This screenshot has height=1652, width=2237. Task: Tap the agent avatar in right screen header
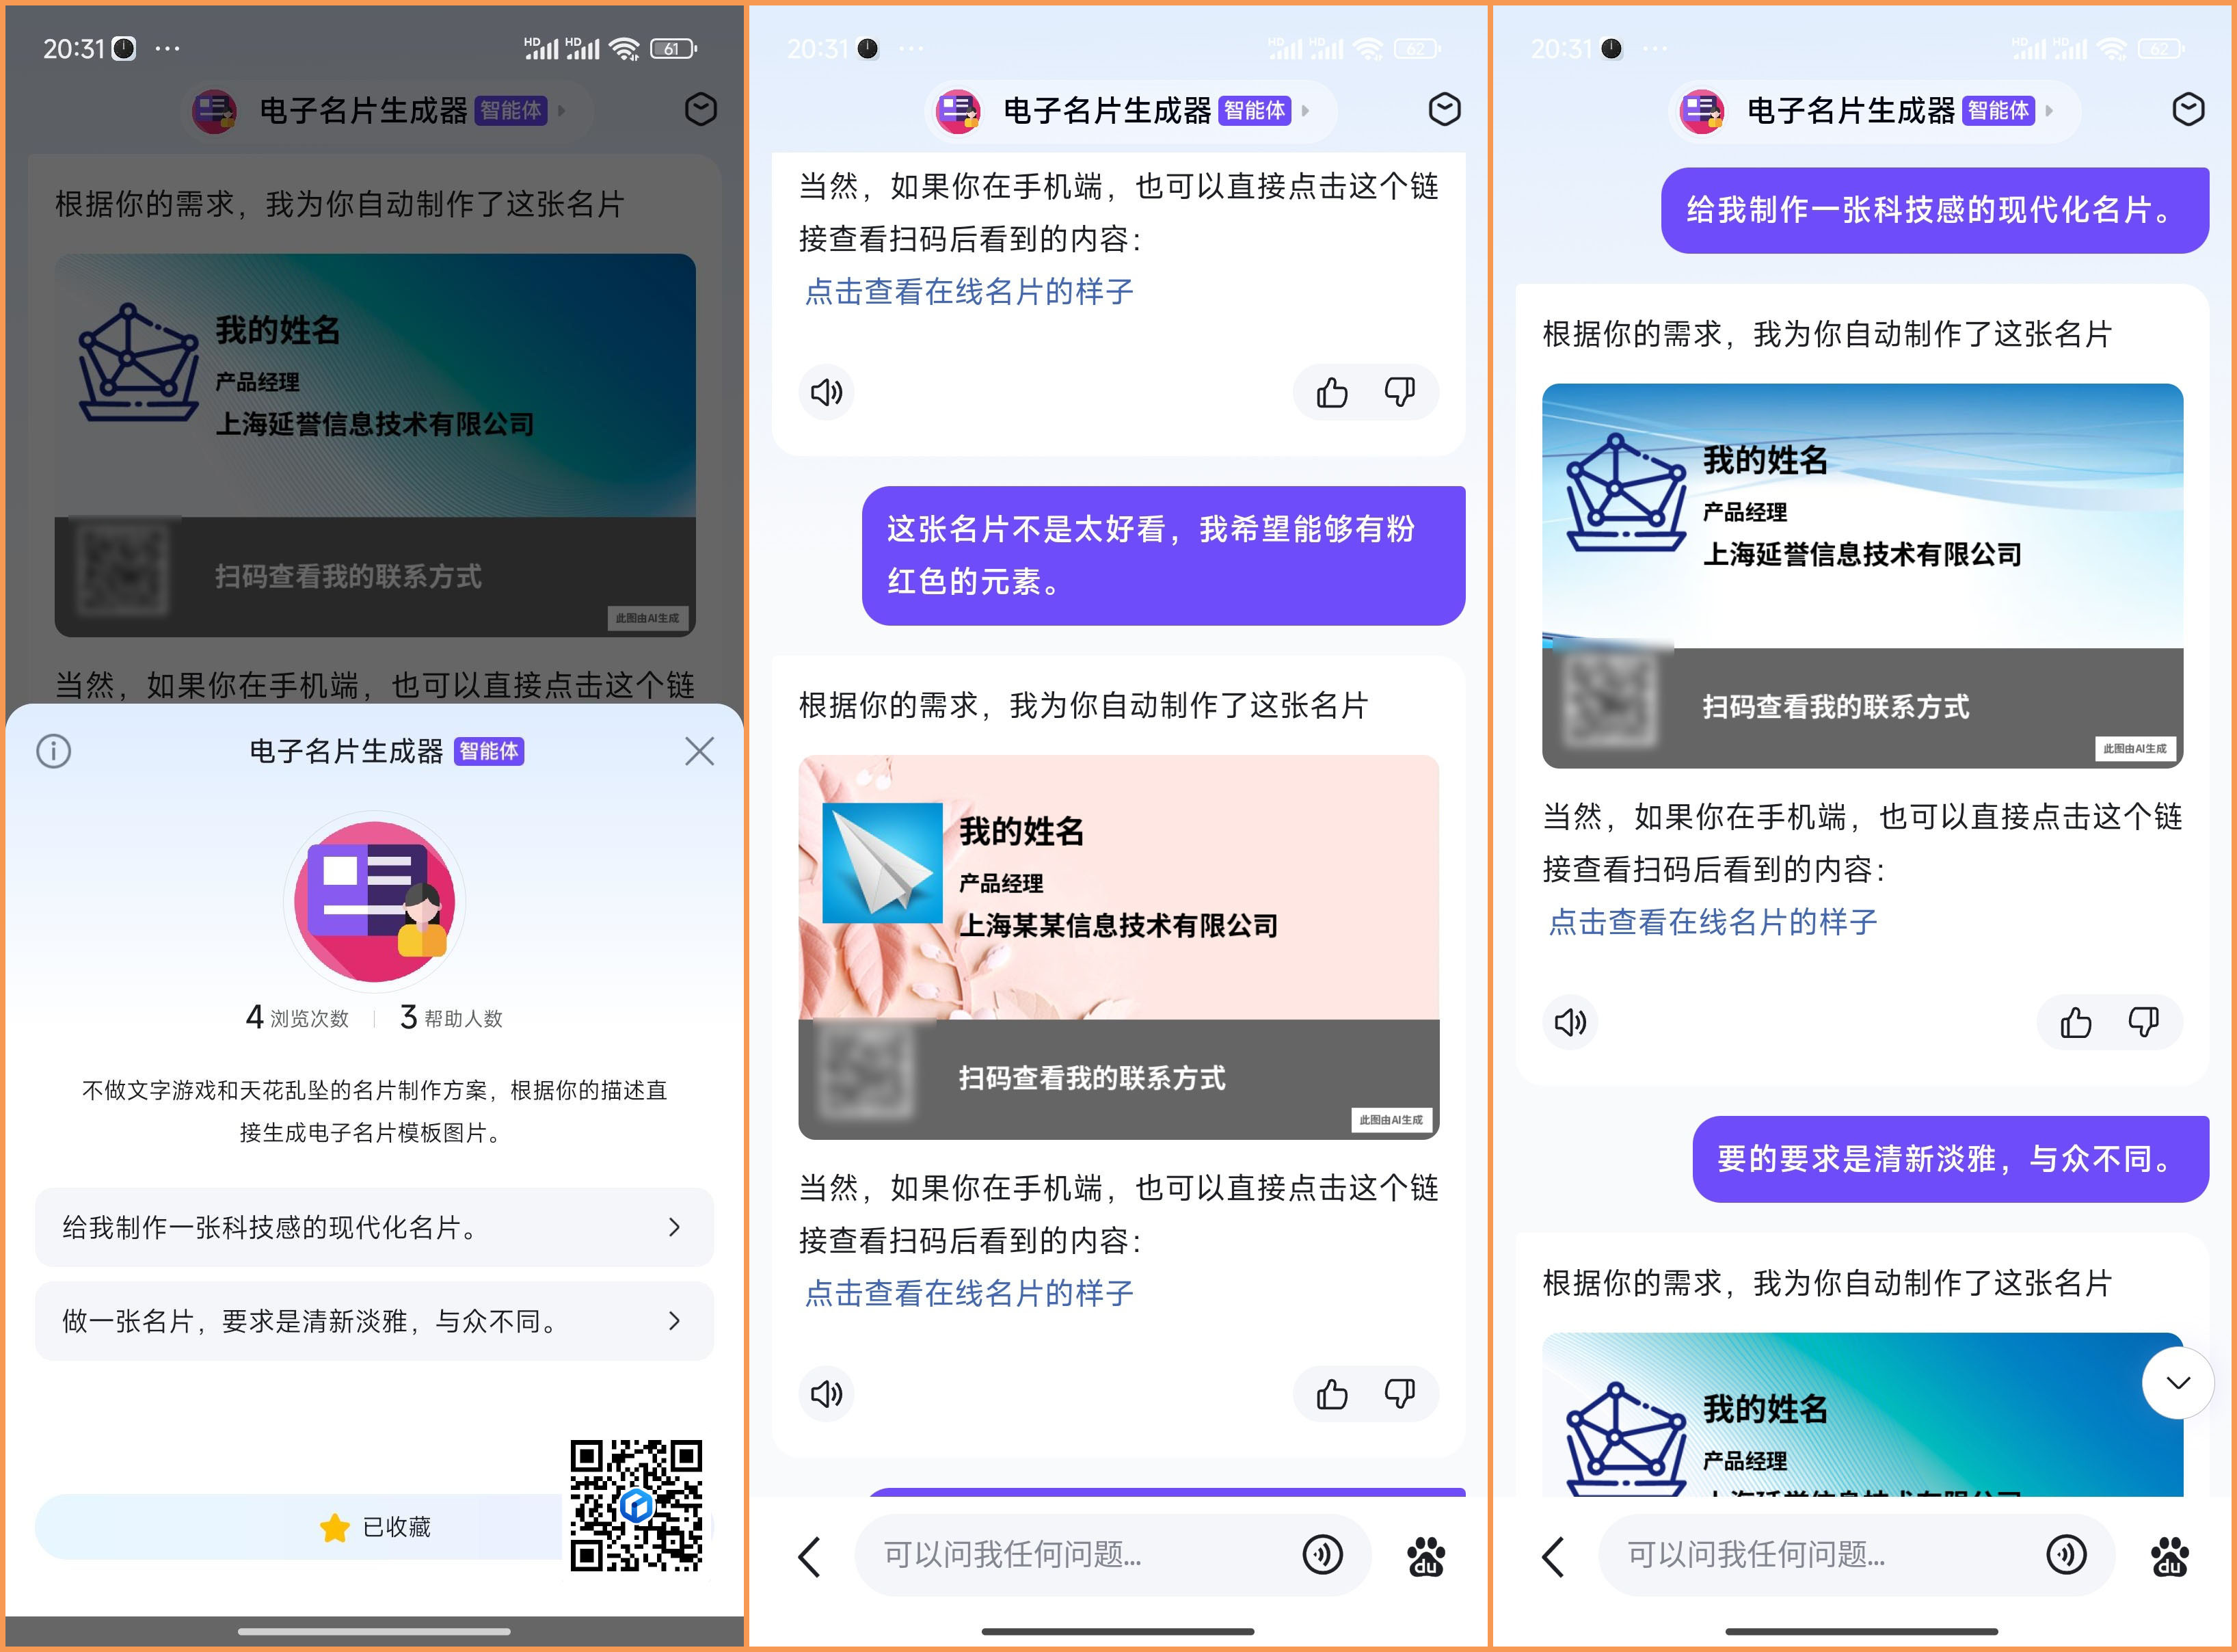[x=1702, y=110]
